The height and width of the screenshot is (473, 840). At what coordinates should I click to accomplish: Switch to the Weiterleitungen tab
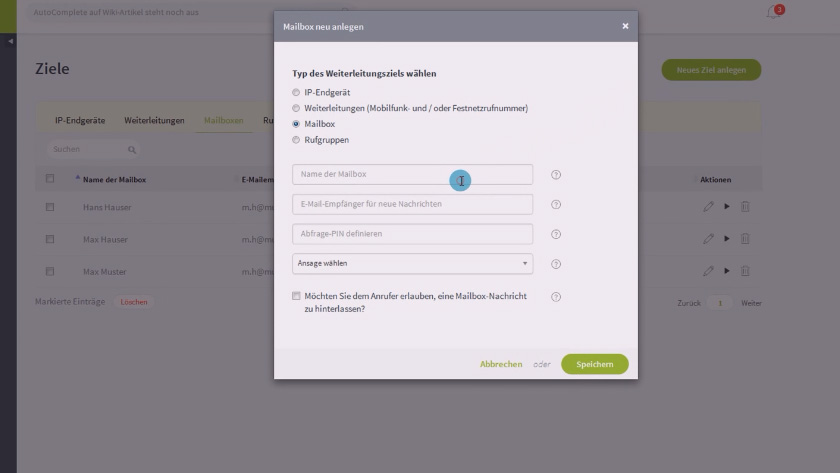(x=154, y=121)
